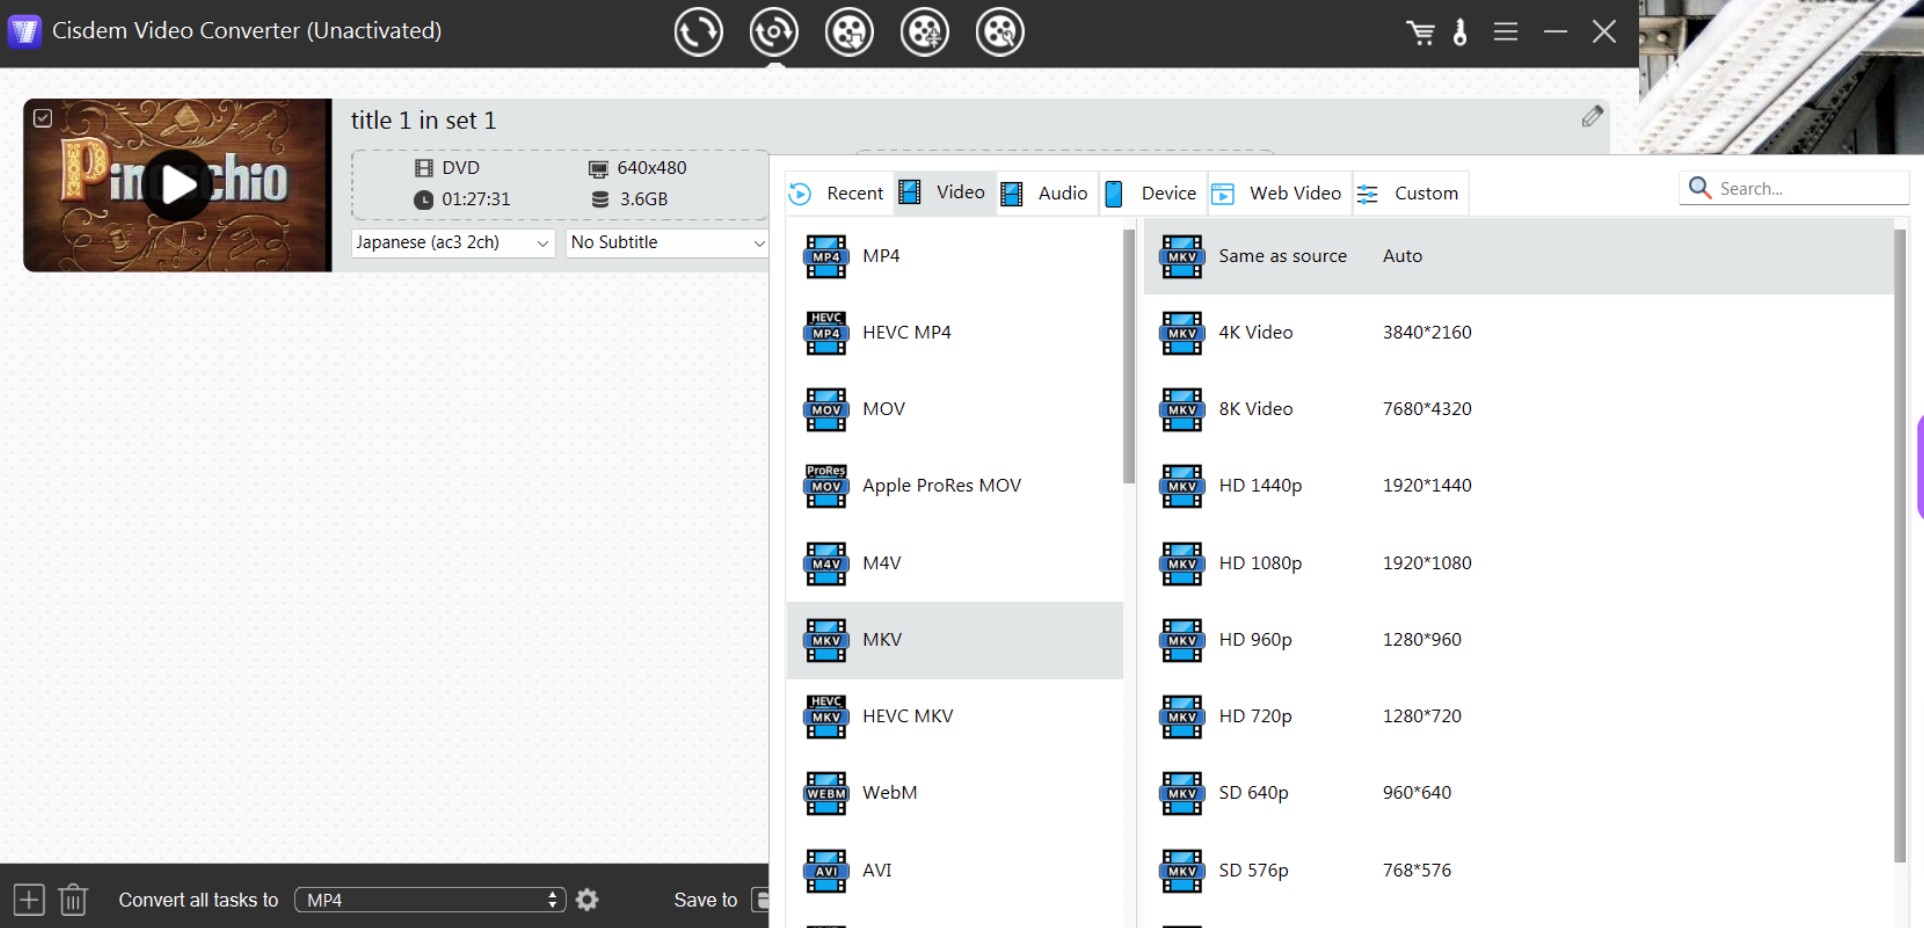Switch to the Recent tab
The width and height of the screenshot is (1924, 928).
(x=838, y=193)
